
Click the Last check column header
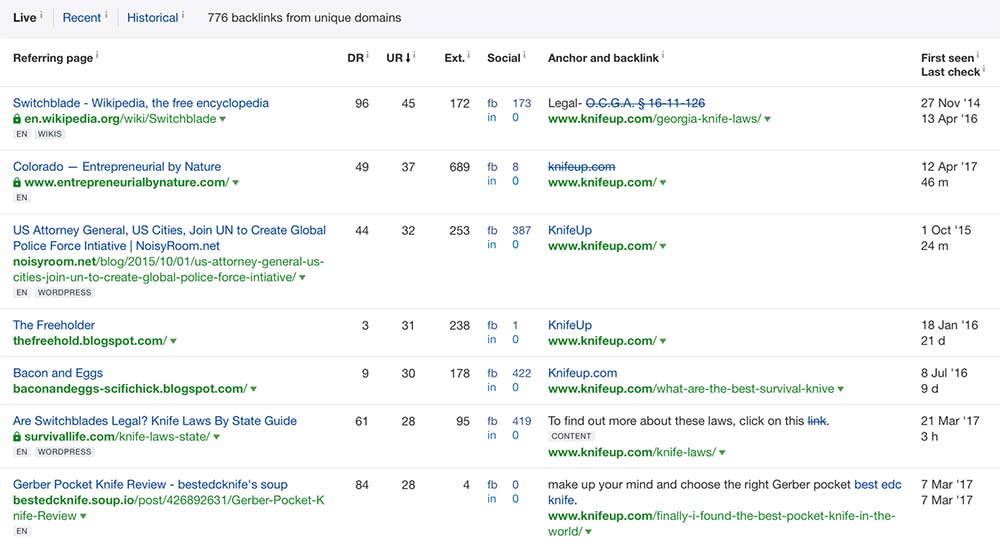pyautogui.click(x=950, y=72)
